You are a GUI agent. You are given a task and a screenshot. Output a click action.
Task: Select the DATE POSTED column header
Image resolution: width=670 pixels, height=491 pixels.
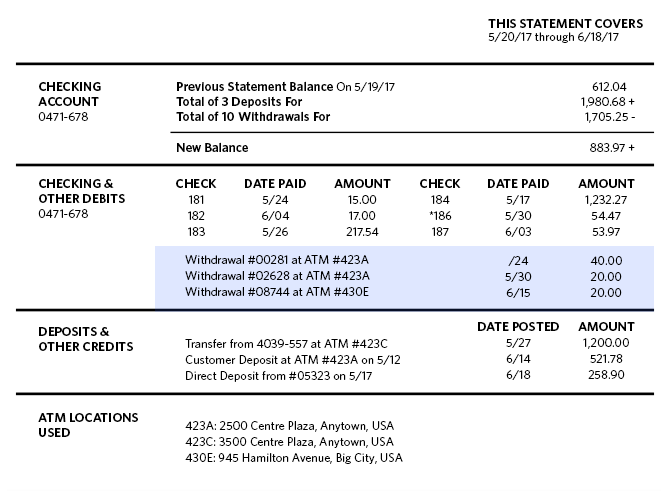coord(518,327)
